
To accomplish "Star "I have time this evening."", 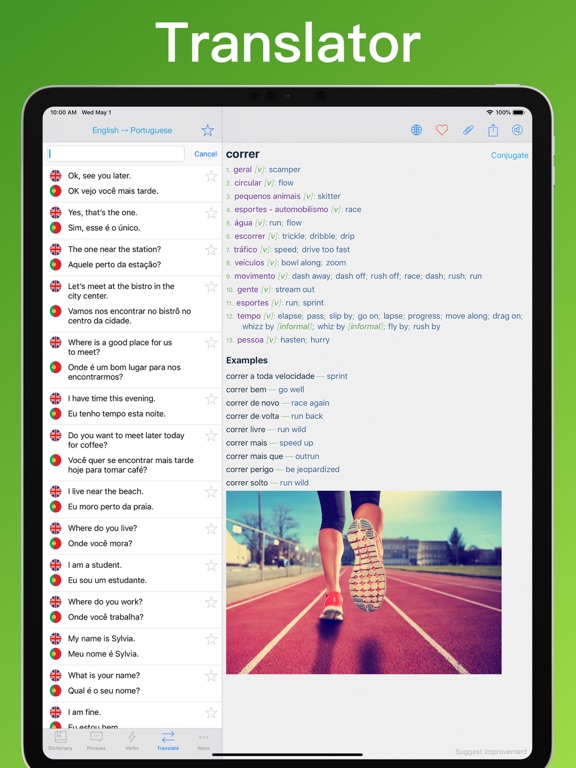I will 211,399.
